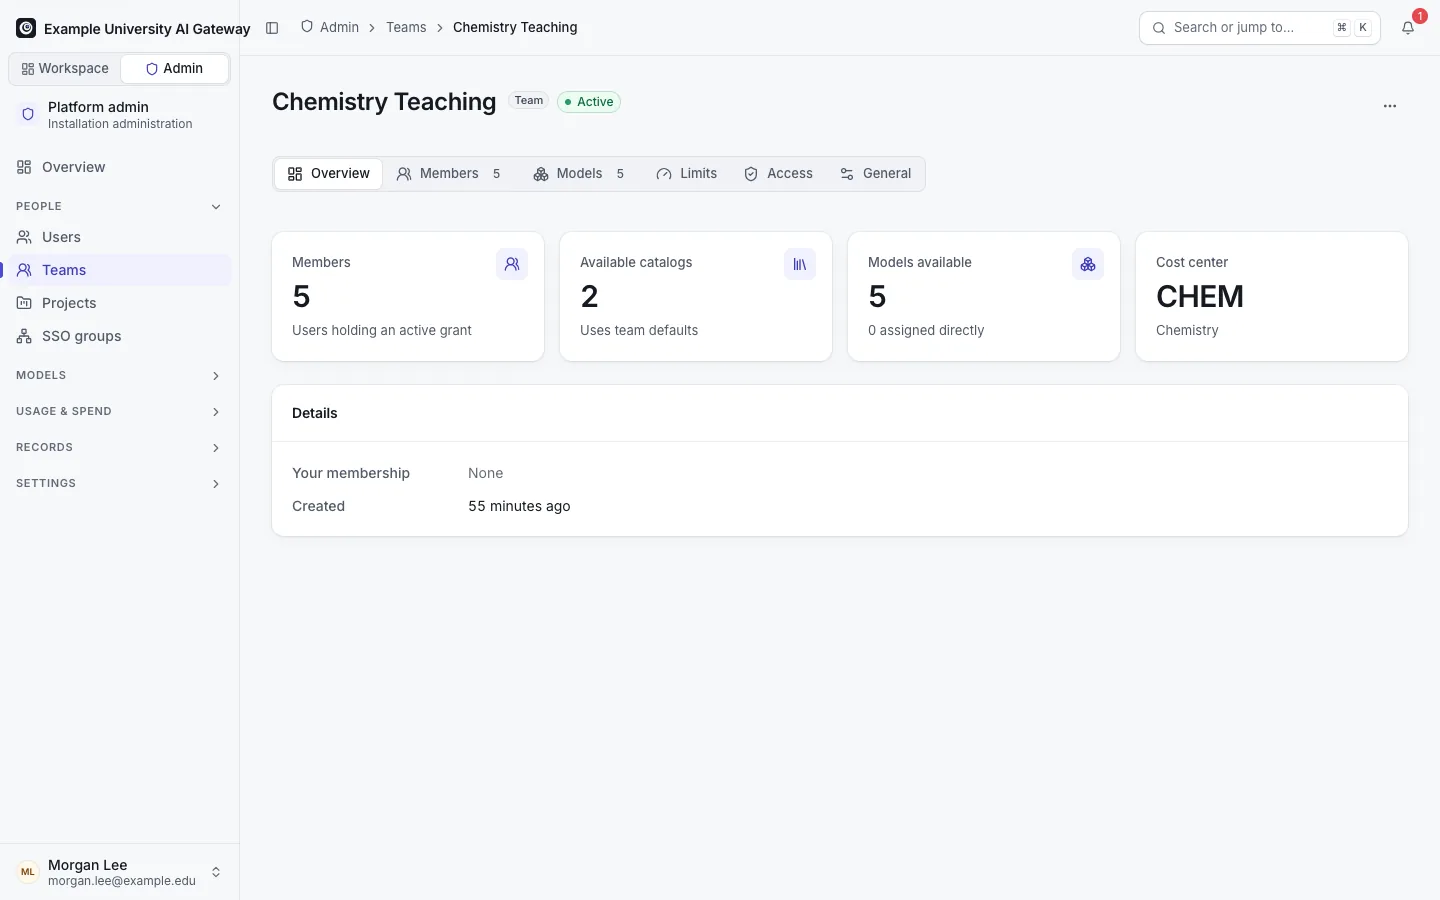Viewport: 1440px width, 900px height.
Task: Open the General tab
Action: pos(875,174)
